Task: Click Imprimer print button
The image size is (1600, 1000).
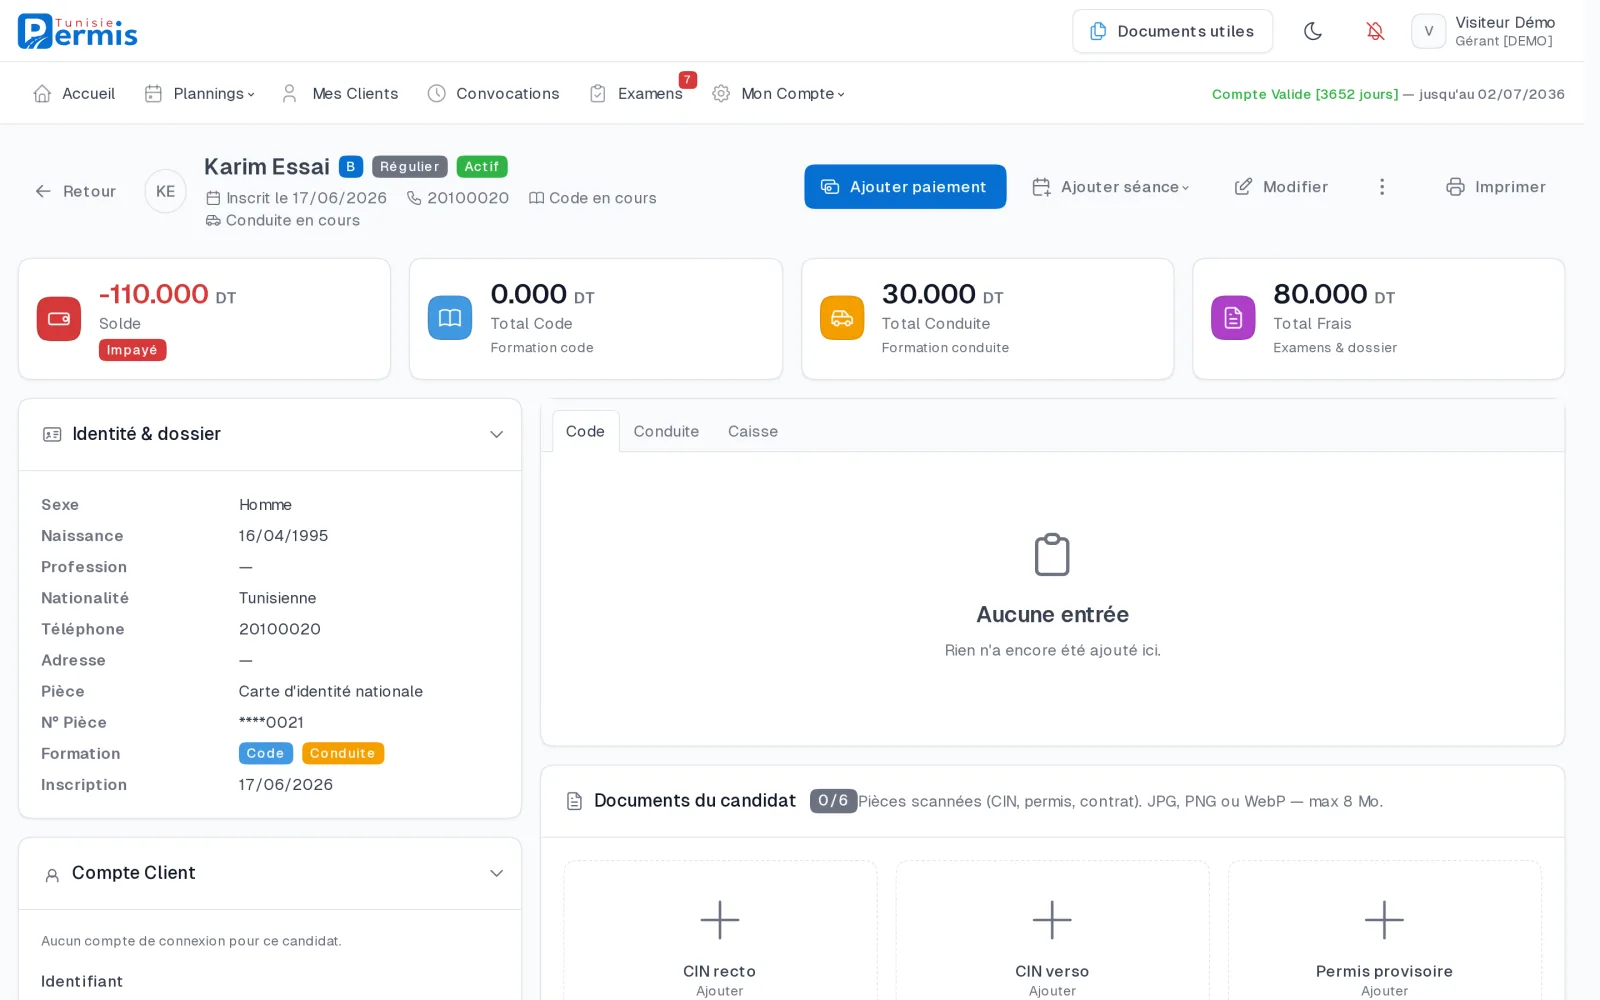Action: [x=1496, y=187]
